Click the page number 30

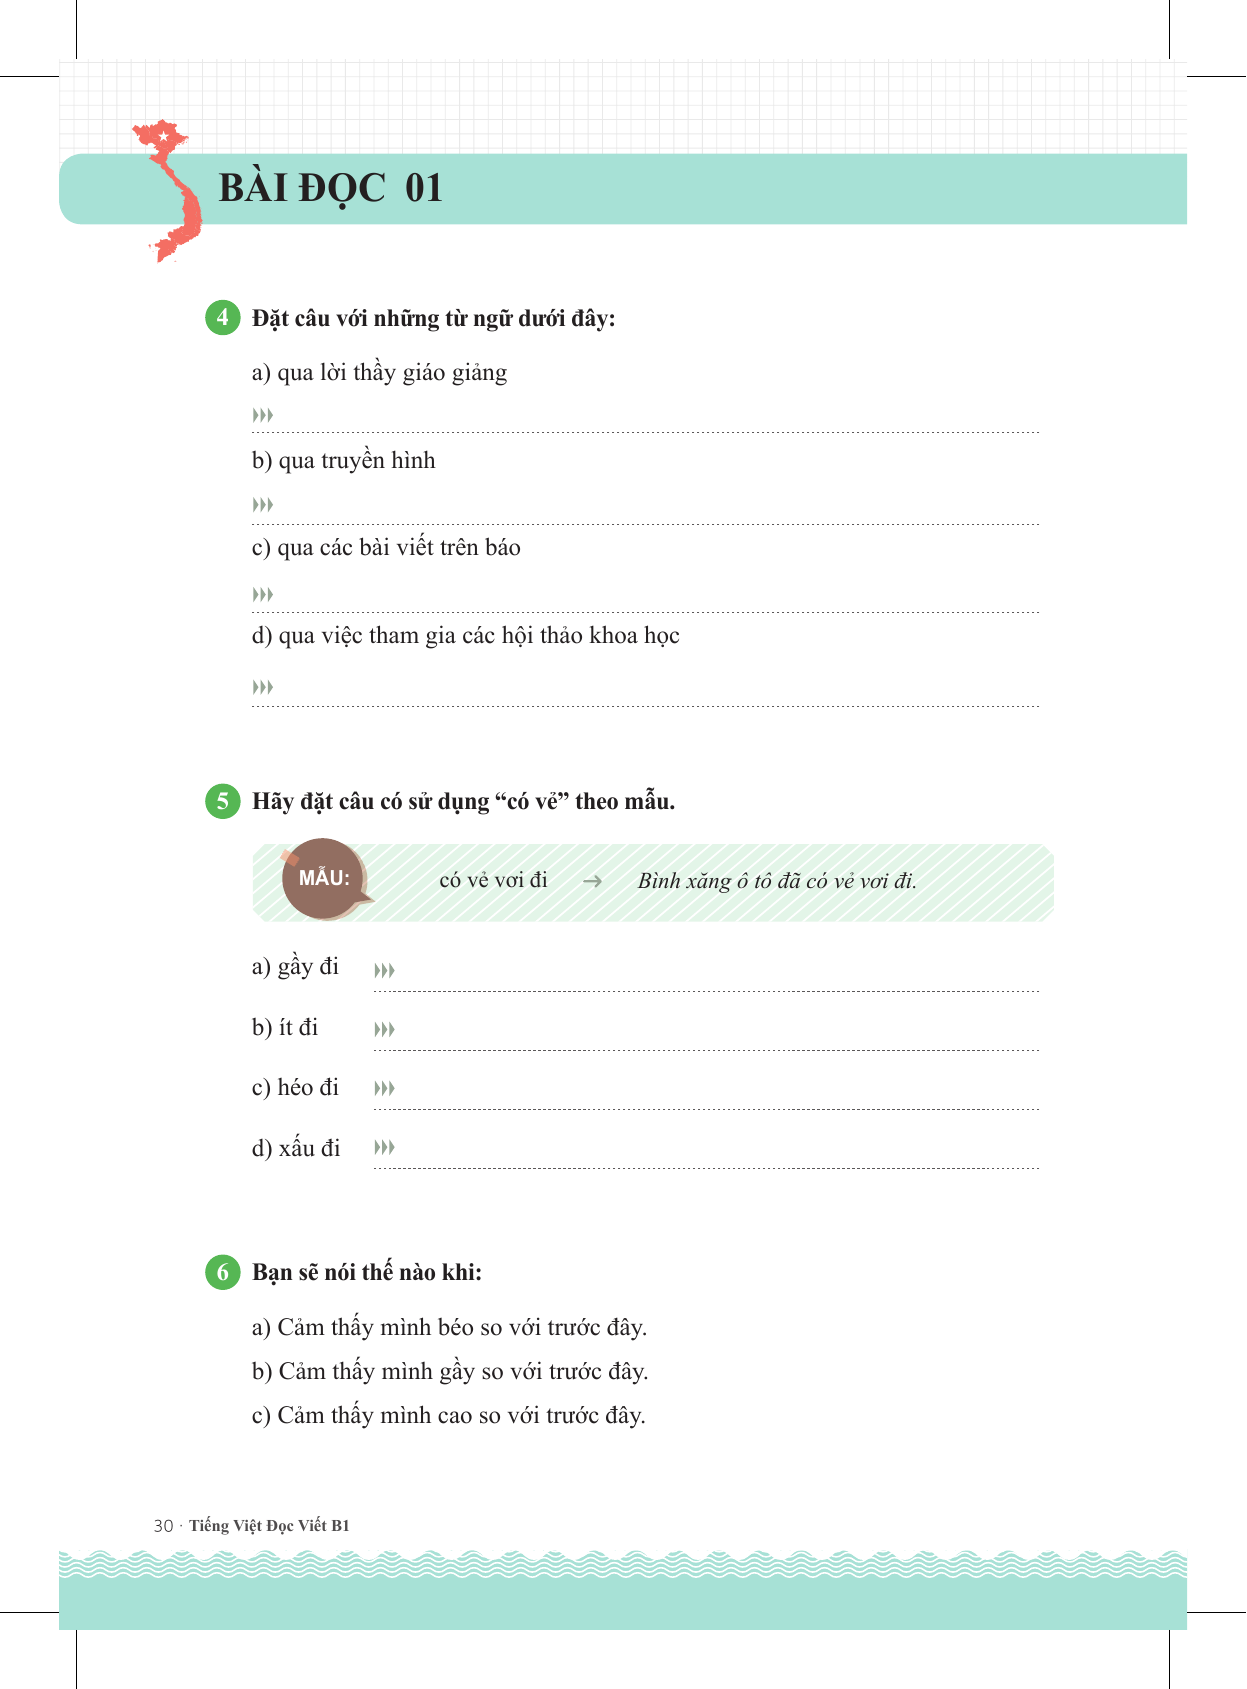point(163,1526)
